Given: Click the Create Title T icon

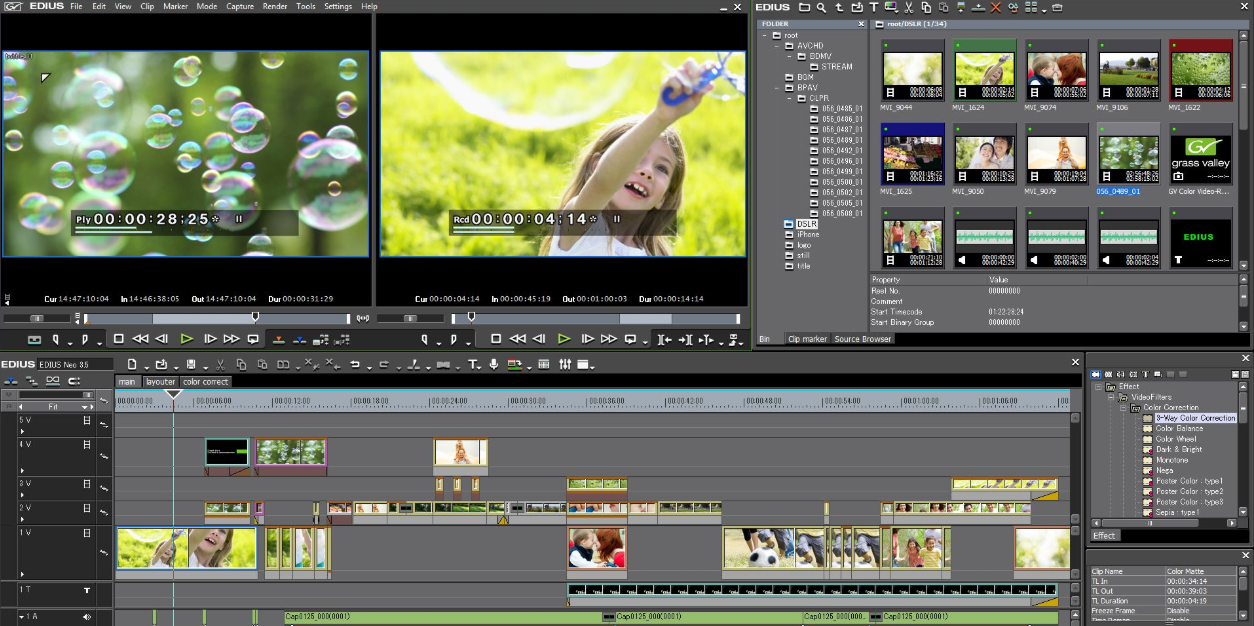Looking at the screenshot, I should pos(473,364).
